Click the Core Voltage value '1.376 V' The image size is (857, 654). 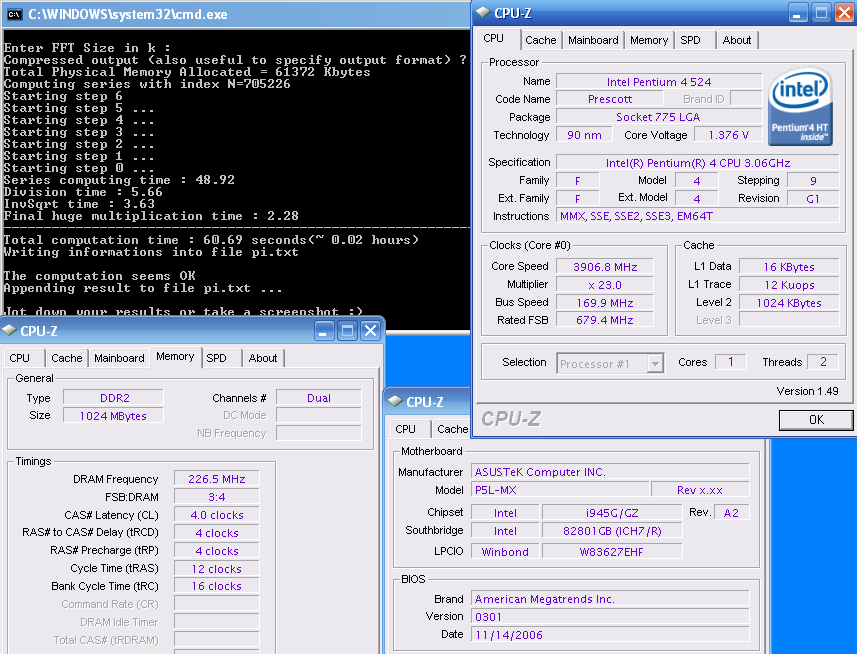tap(728, 135)
